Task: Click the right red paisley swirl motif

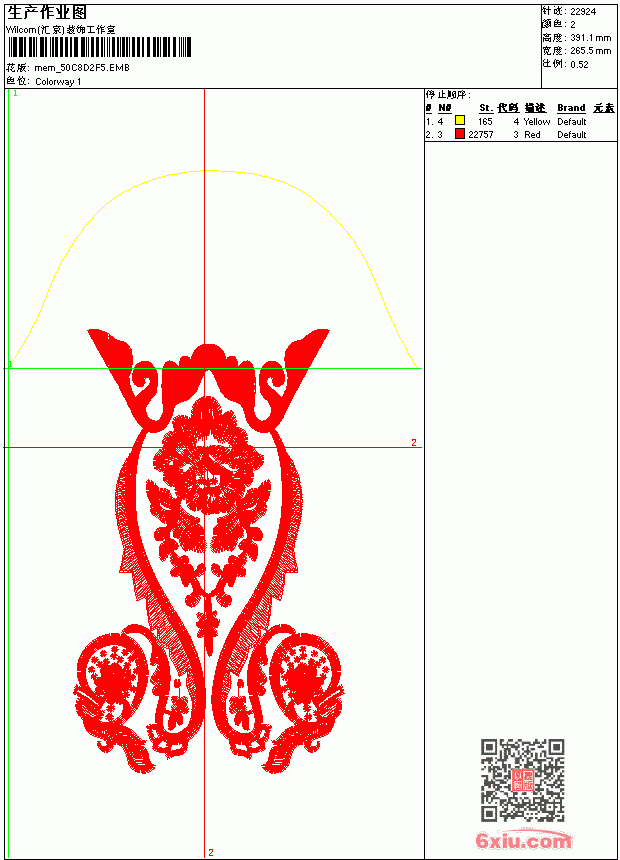Action: pyautogui.click(x=303, y=697)
